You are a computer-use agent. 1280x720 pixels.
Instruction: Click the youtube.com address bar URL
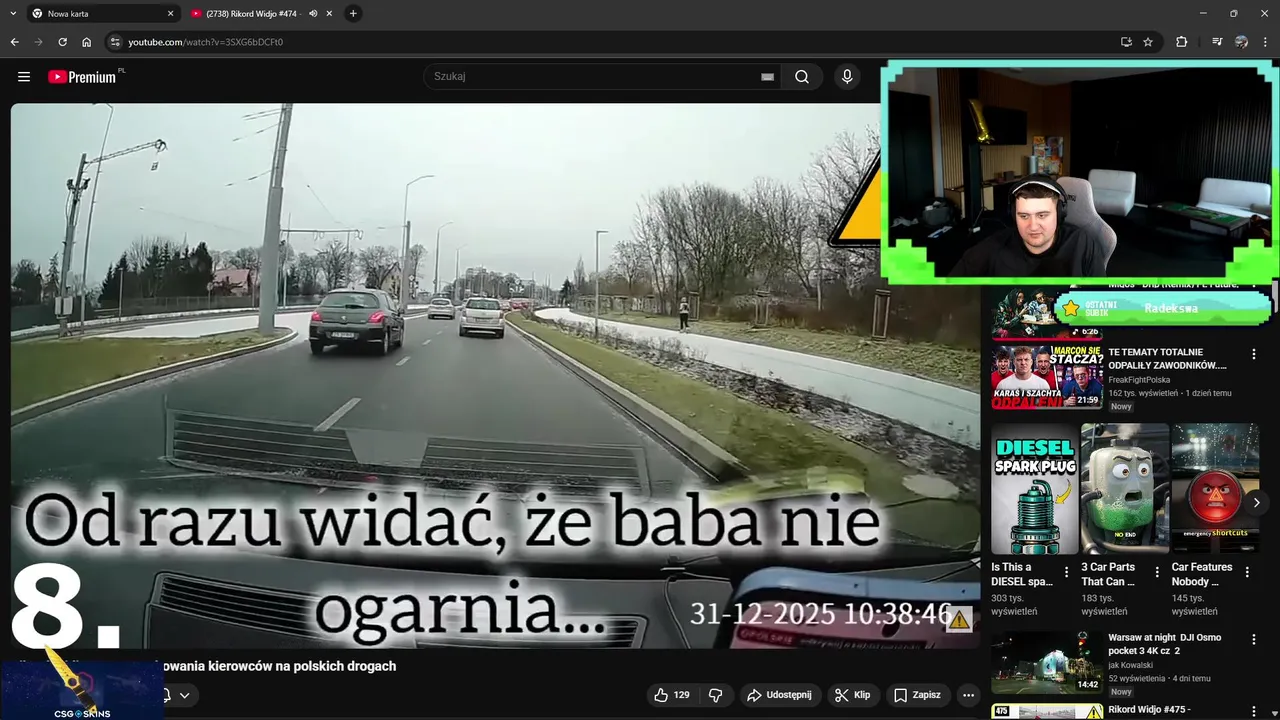[205, 42]
